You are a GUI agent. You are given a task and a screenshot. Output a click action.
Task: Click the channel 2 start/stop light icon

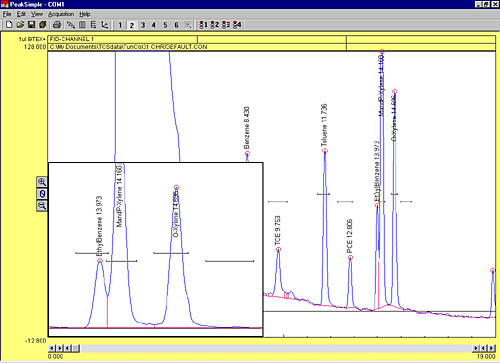pos(214,25)
